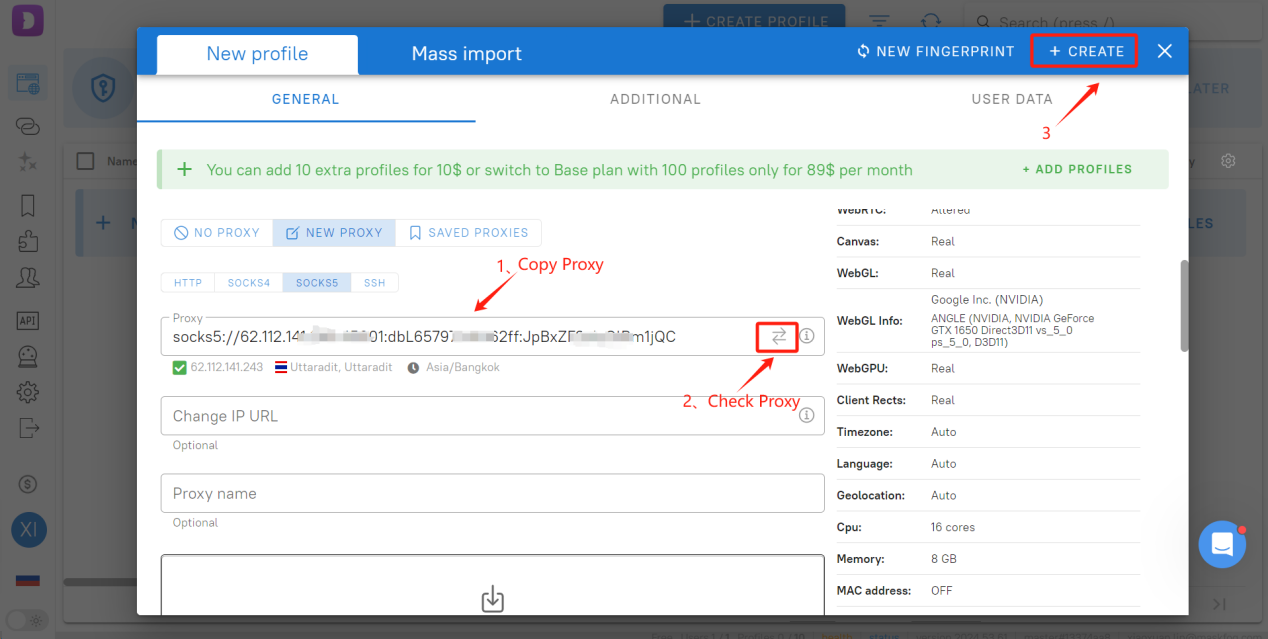Open the API section from sidebar
Image resolution: width=1268 pixels, height=639 pixels.
[x=27, y=320]
